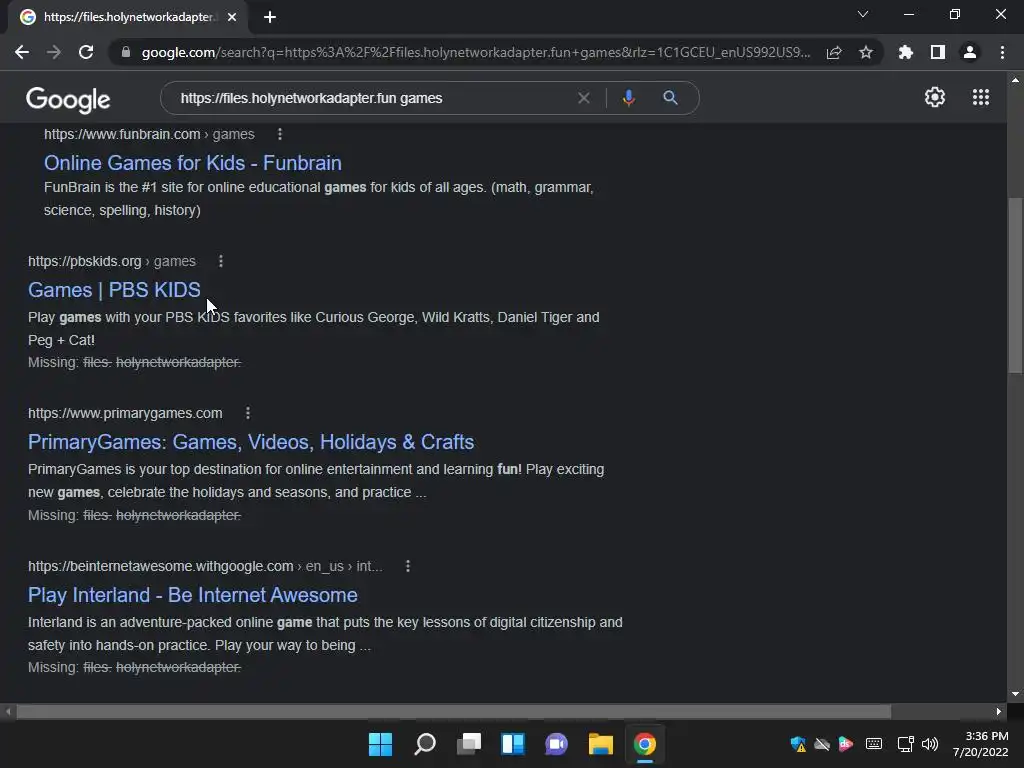
Task: Click the https://www.funbrain.com URL text
Action: (x=121, y=134)
